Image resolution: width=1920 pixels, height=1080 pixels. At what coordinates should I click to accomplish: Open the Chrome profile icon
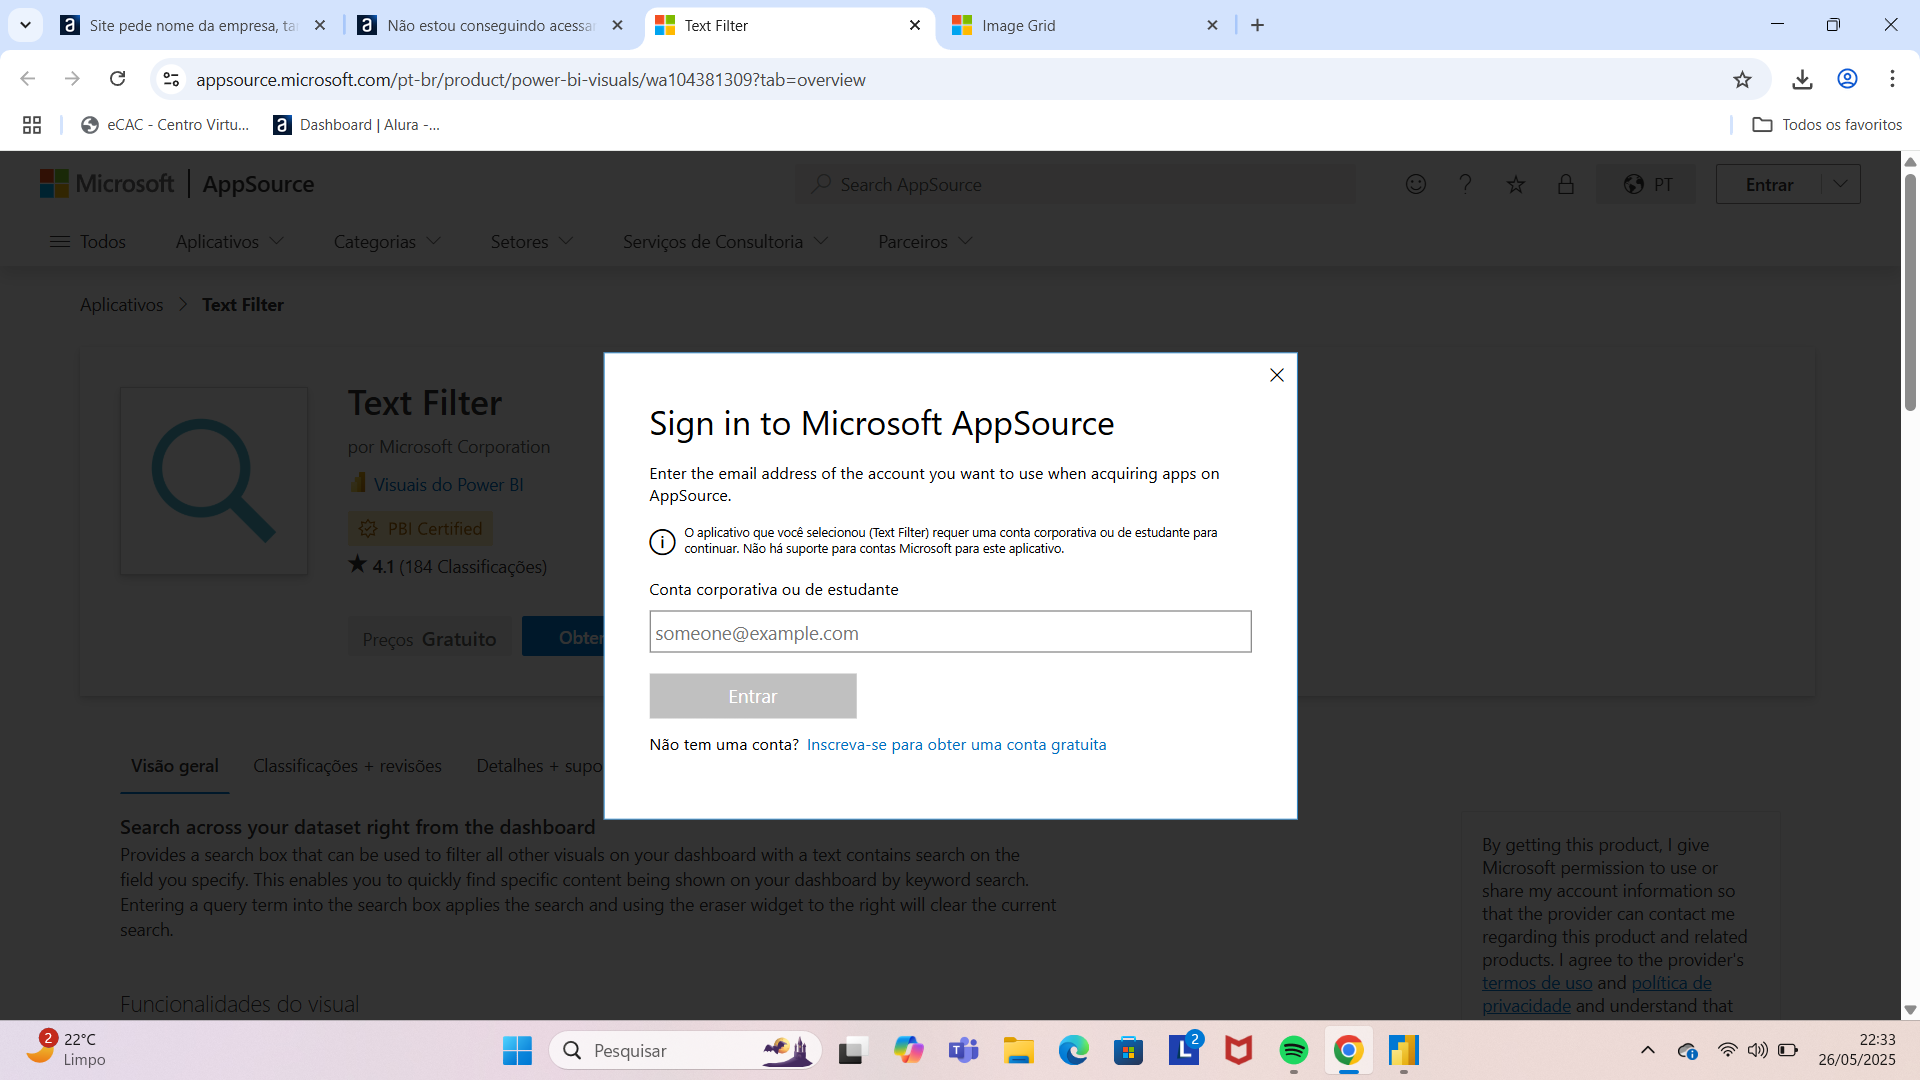pyautogui.click(x=1847, y=79)
